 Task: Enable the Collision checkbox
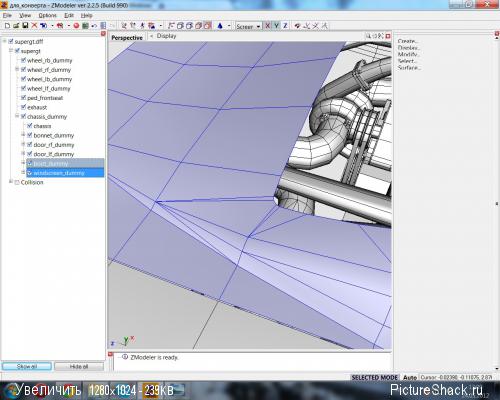(x=17, y=182)
